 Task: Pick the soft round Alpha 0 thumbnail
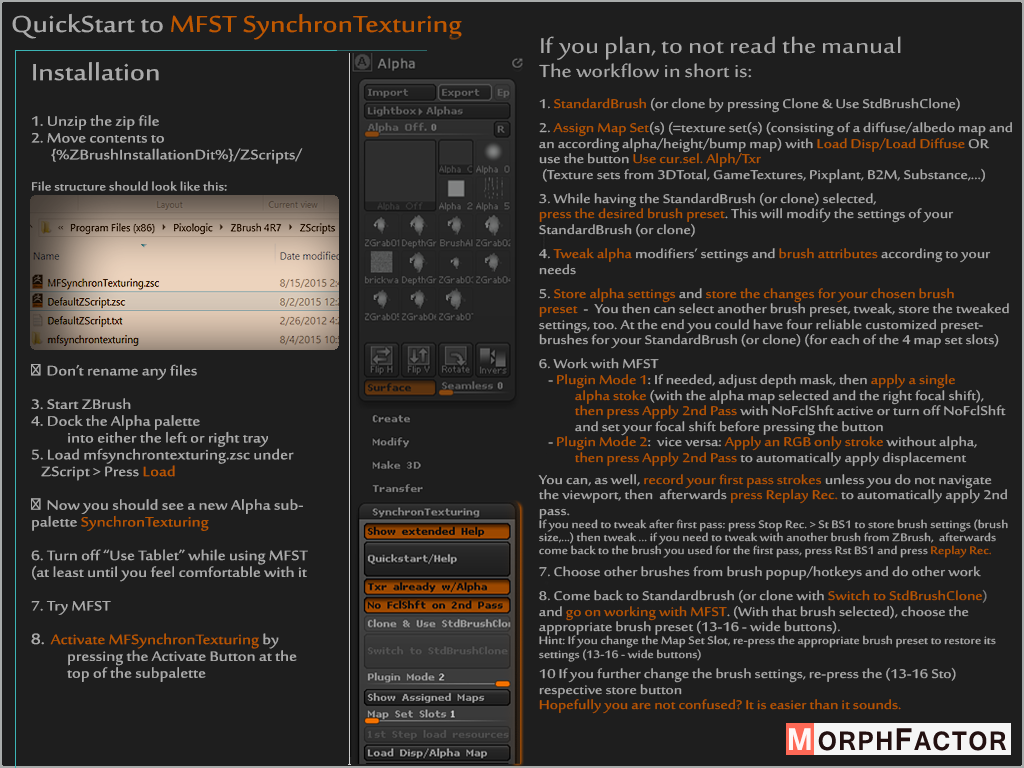pos(493,157)
